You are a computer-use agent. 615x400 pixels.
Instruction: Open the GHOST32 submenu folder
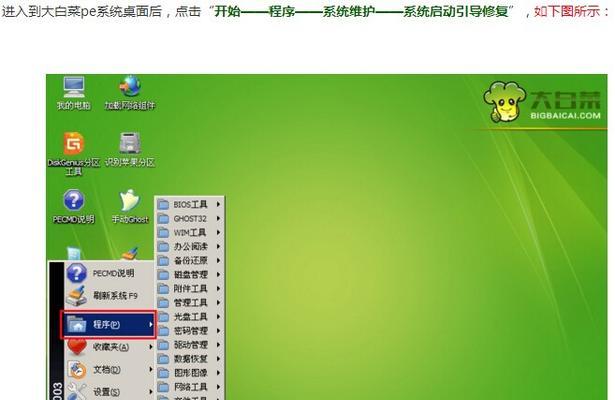190,218
